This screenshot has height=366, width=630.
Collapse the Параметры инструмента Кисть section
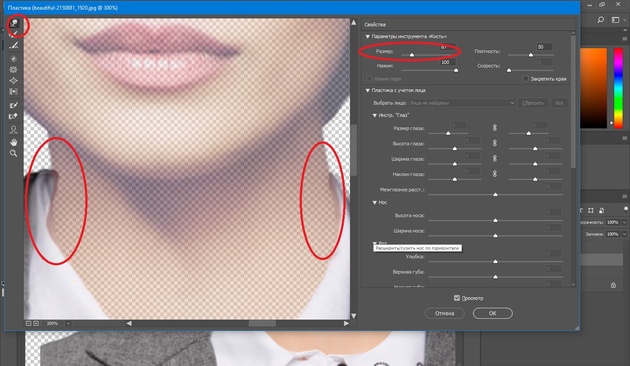tap(367, 37)
